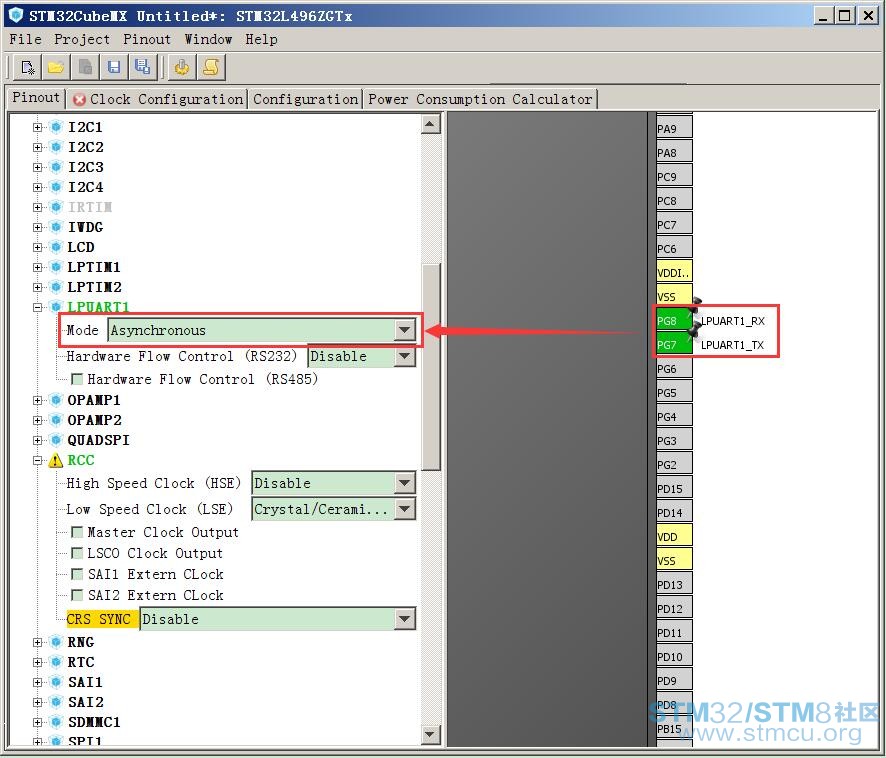
Task: Collapse the RCC tree node
Action: coord(37,461)
